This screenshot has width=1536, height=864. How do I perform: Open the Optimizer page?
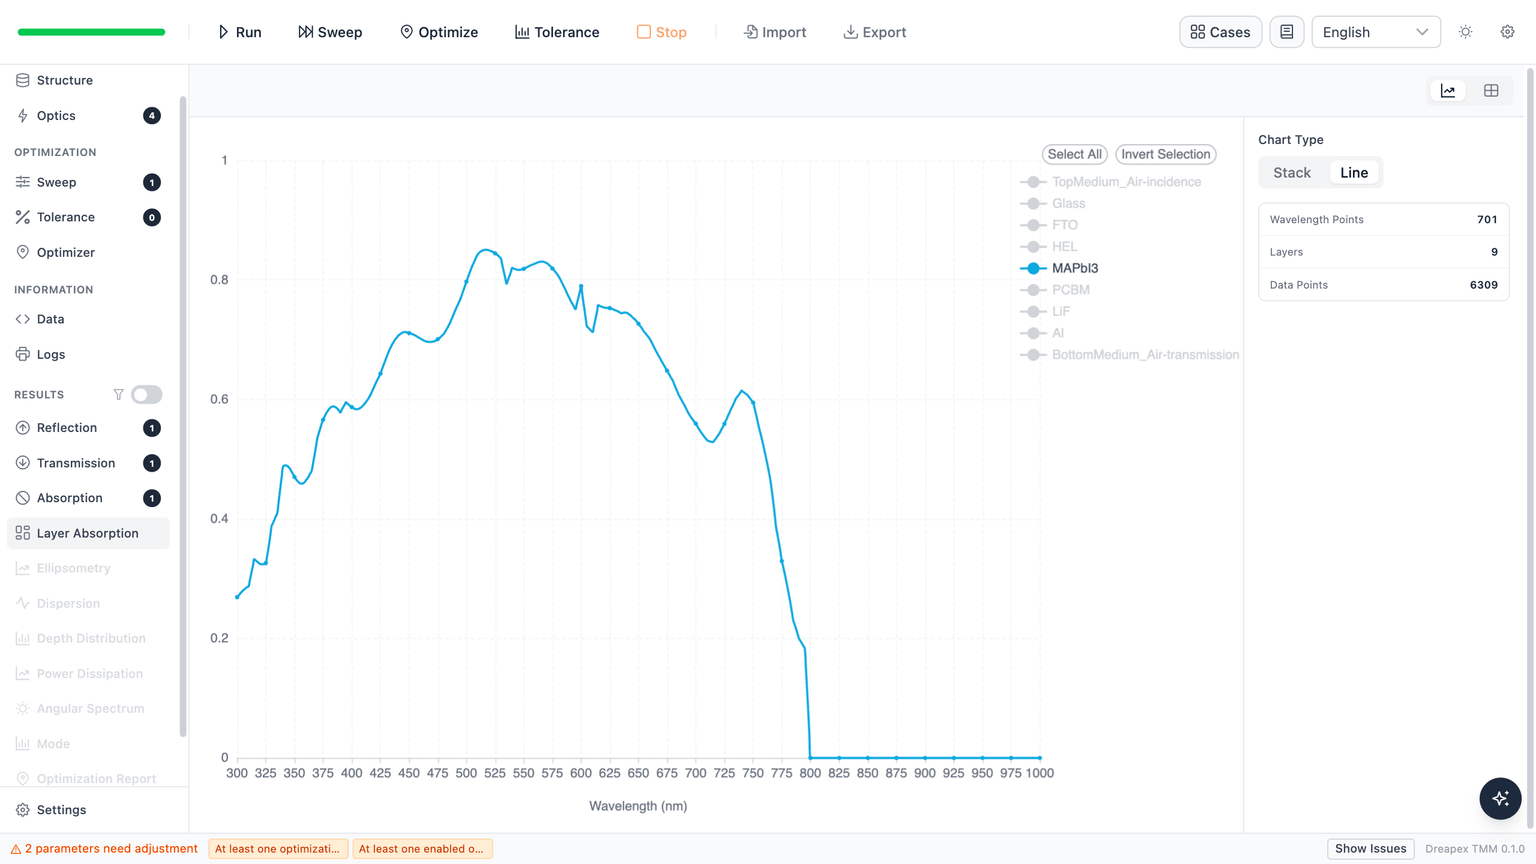tap(88, 252)
